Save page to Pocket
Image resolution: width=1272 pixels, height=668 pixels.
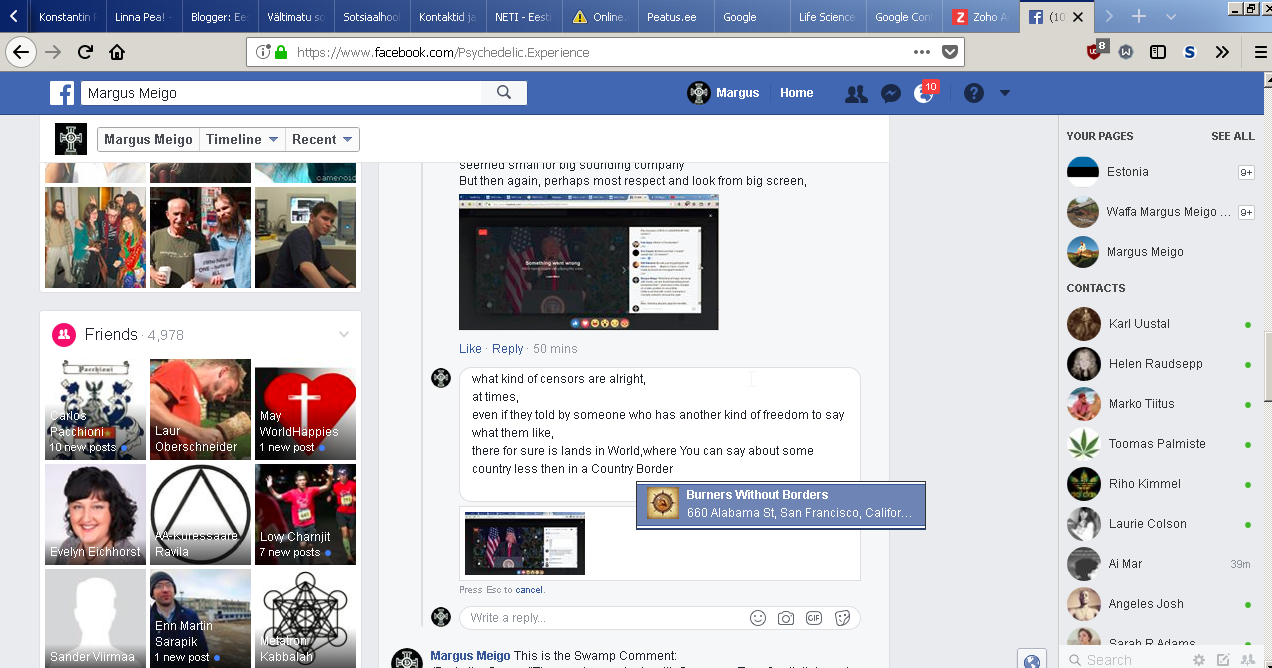(x=950, y=52)
